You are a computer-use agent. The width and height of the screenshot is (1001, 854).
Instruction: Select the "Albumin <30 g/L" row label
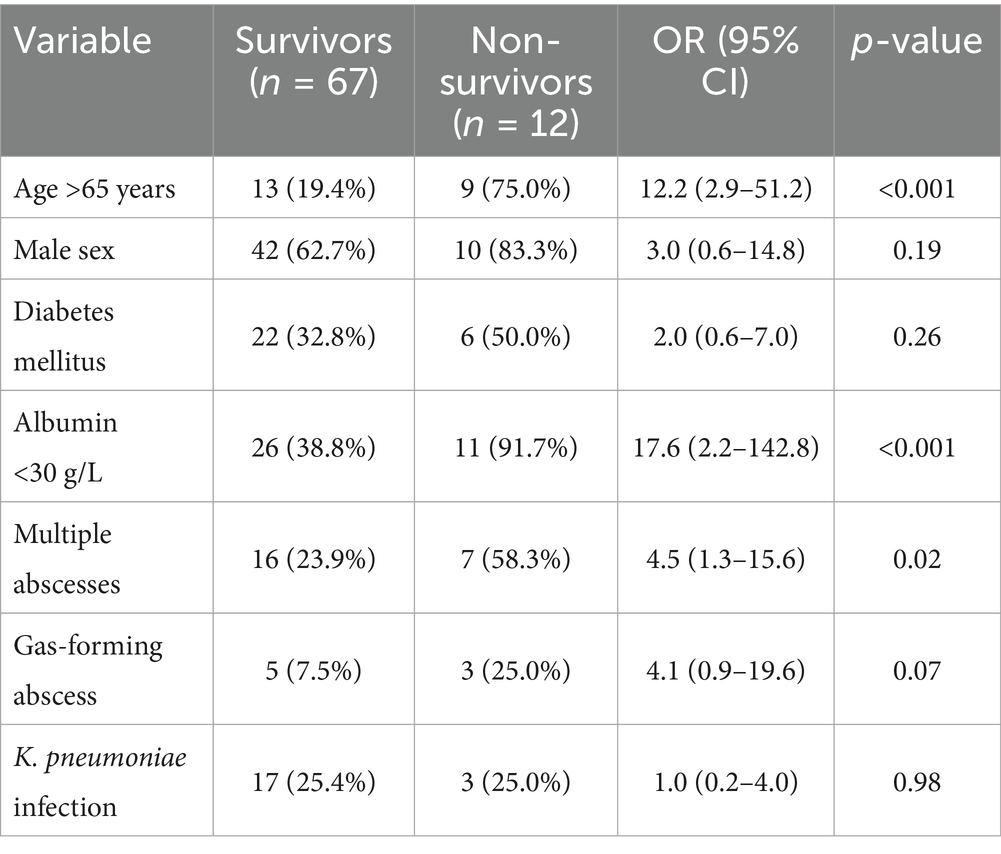(68, 446)
